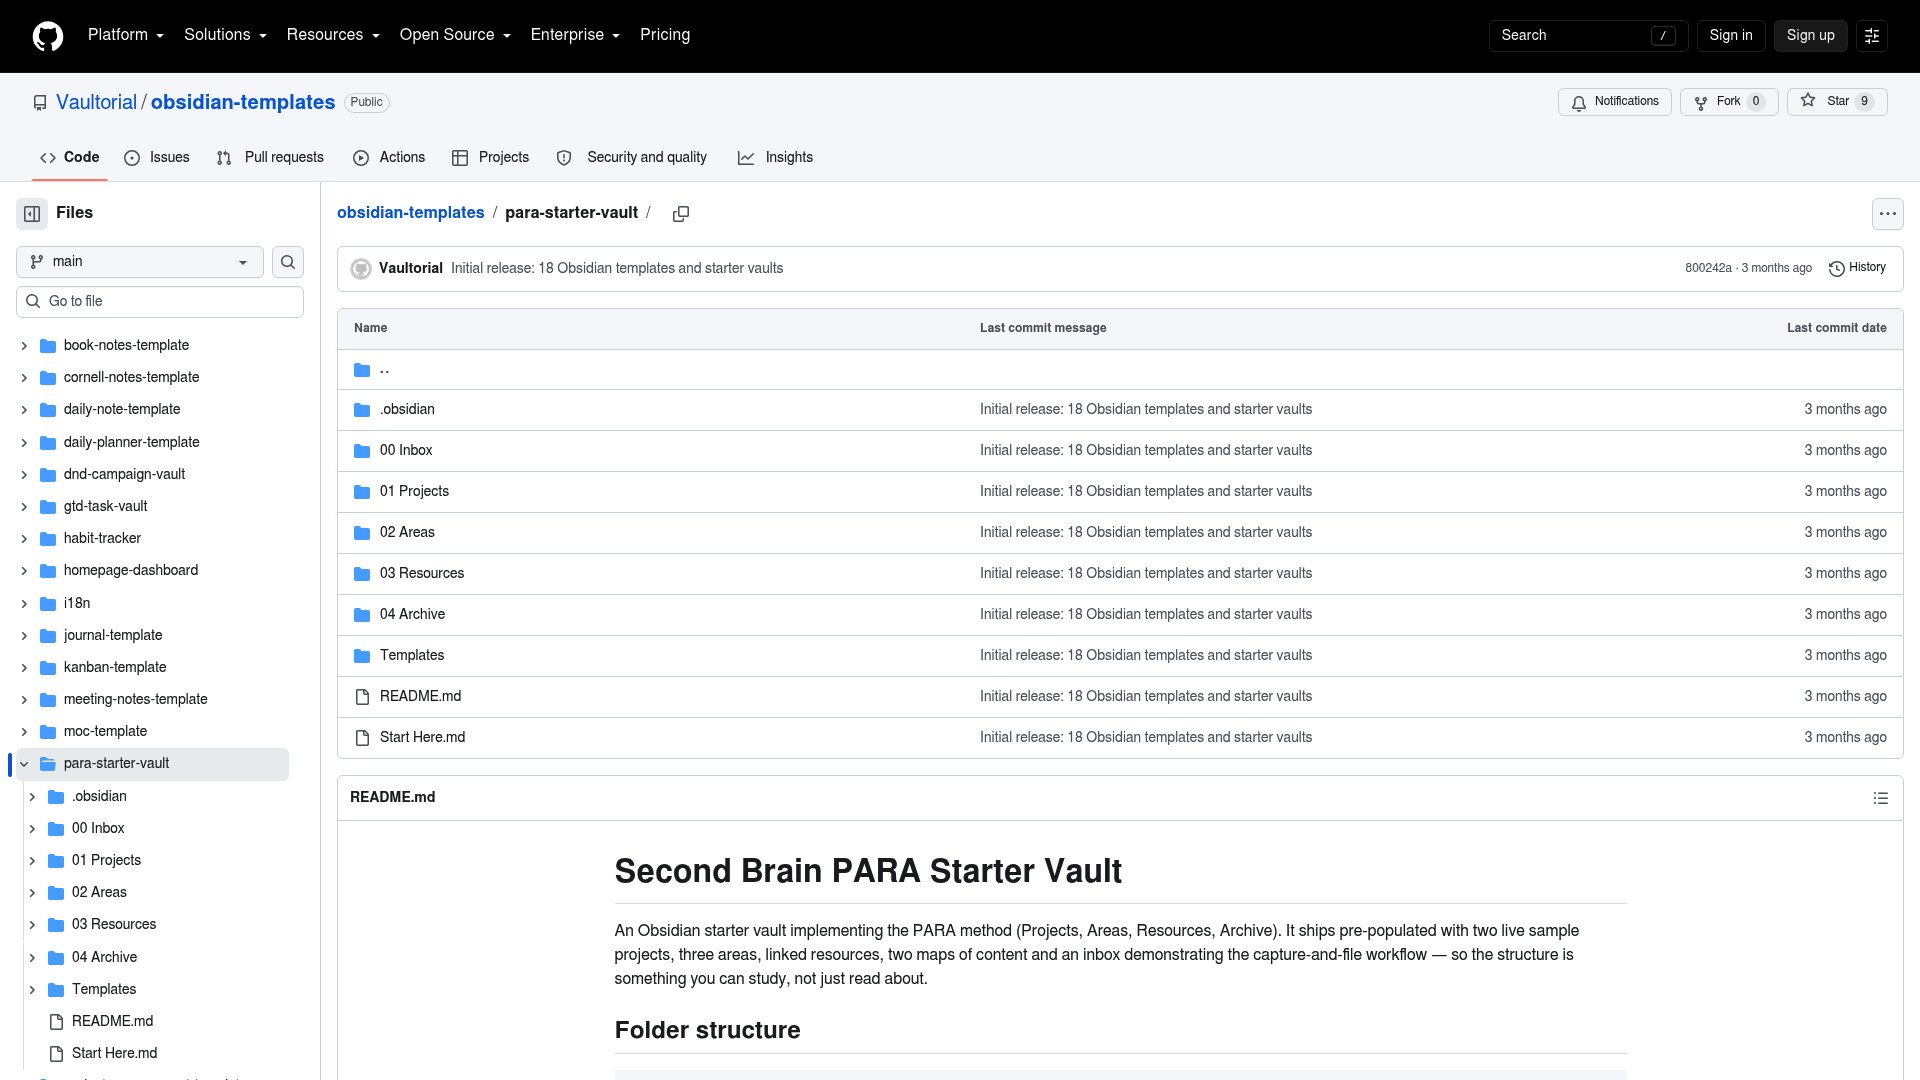Switch to the Pull requests tab
Screen dimensions: 1920x1080
pos(271,158)
